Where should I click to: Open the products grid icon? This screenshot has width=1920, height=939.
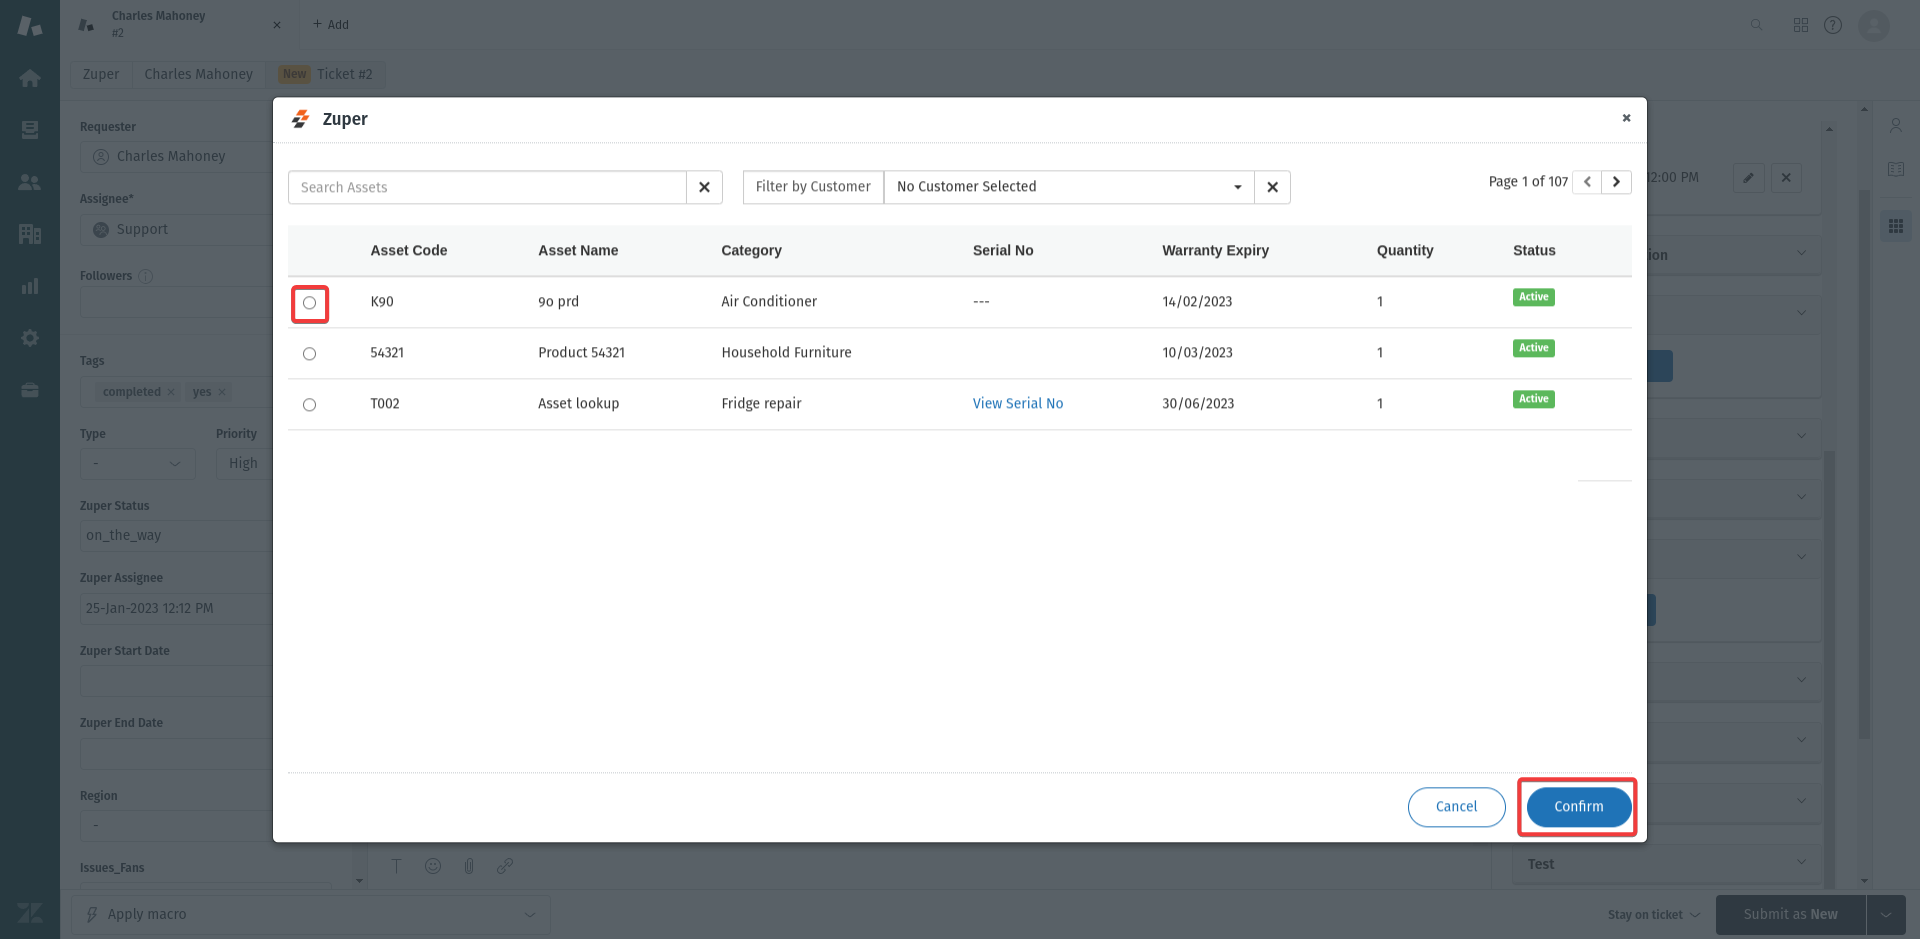click(x=1801, y=25)
